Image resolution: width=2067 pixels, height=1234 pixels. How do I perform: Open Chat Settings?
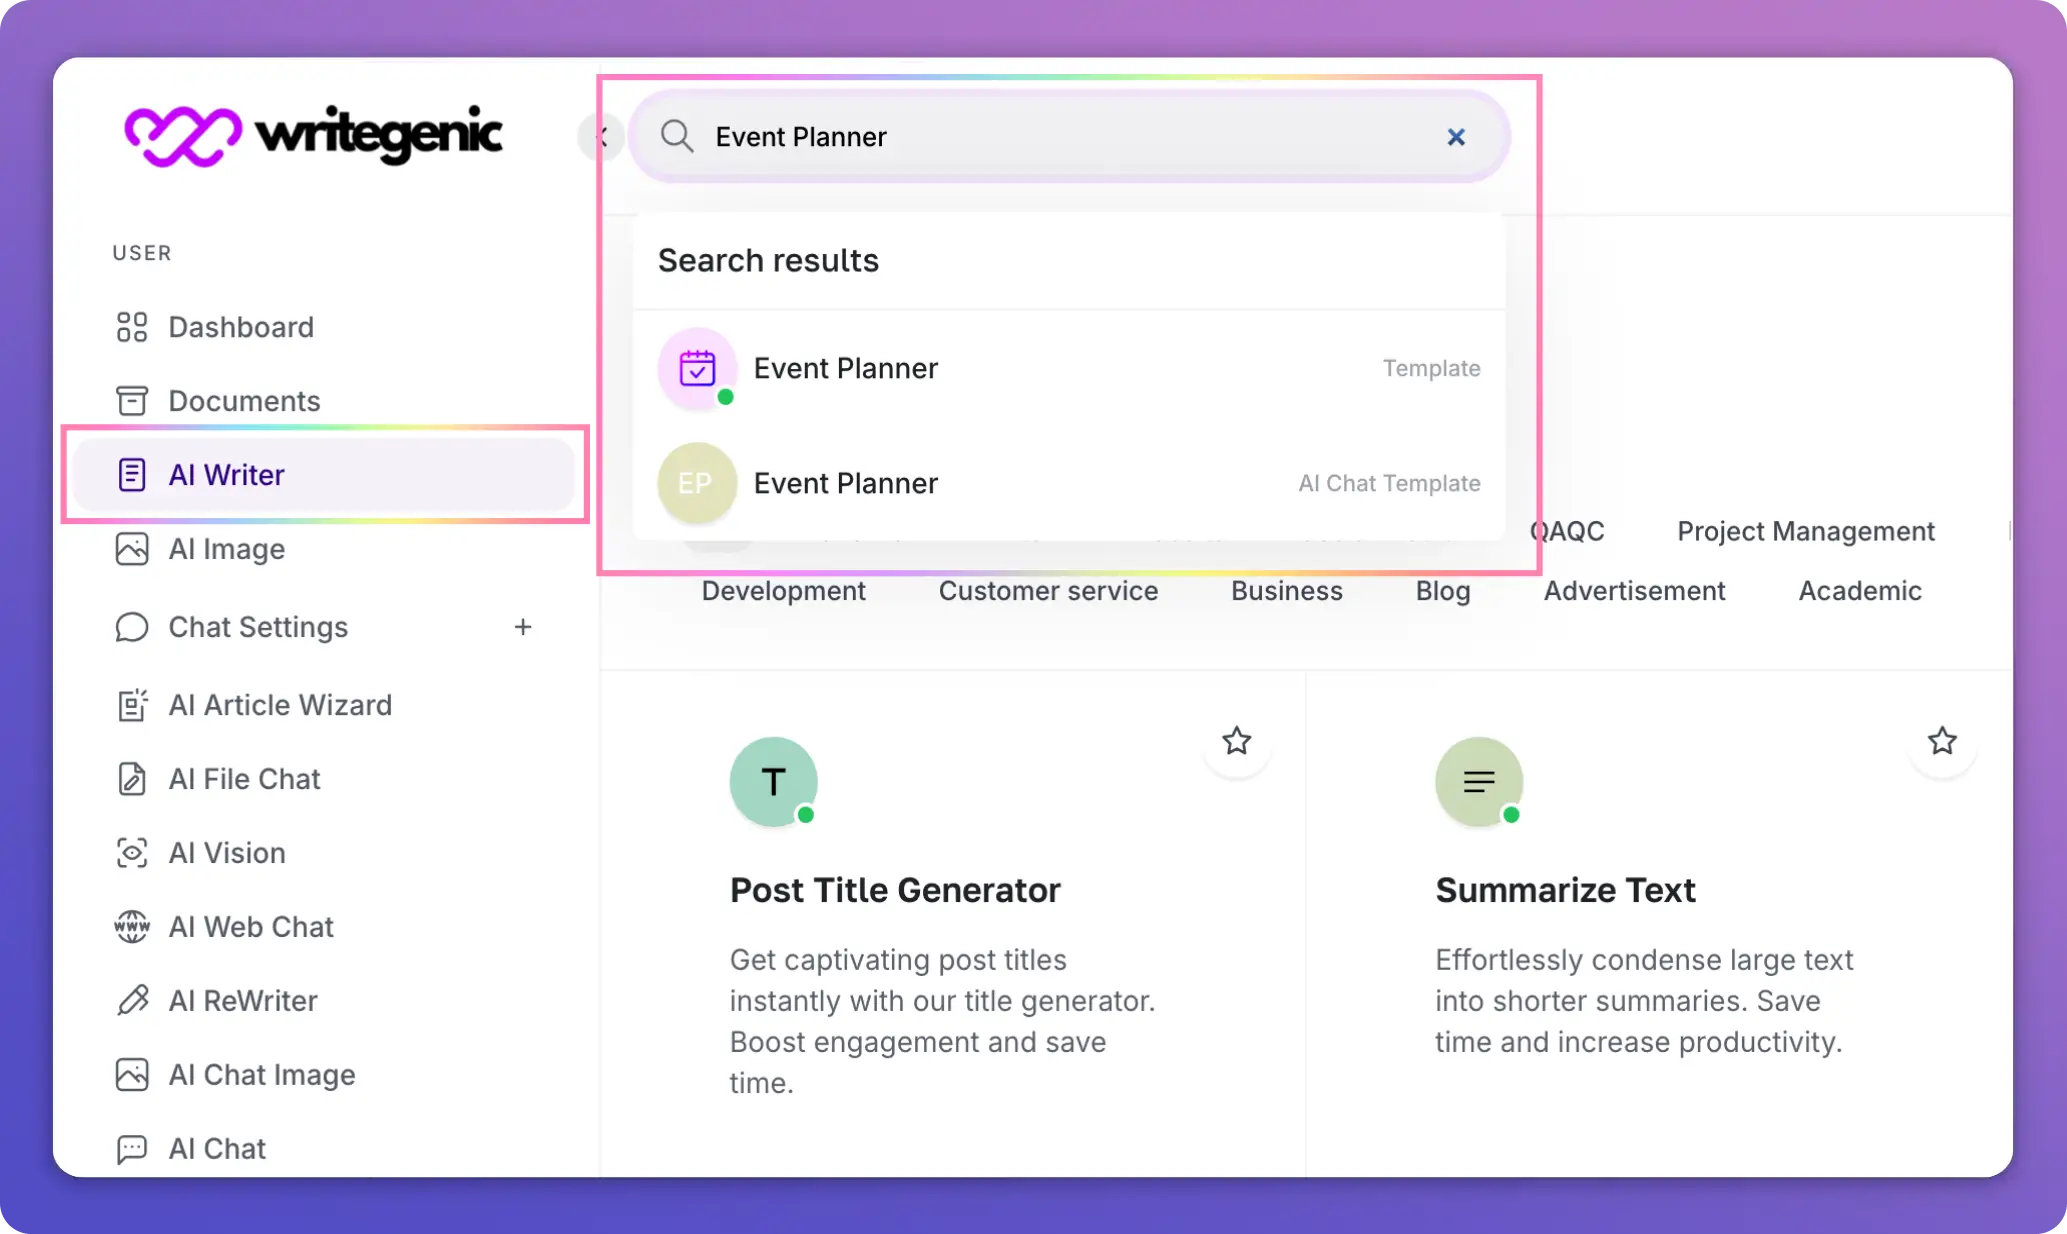pyautogui.click(x=258, y=627)
